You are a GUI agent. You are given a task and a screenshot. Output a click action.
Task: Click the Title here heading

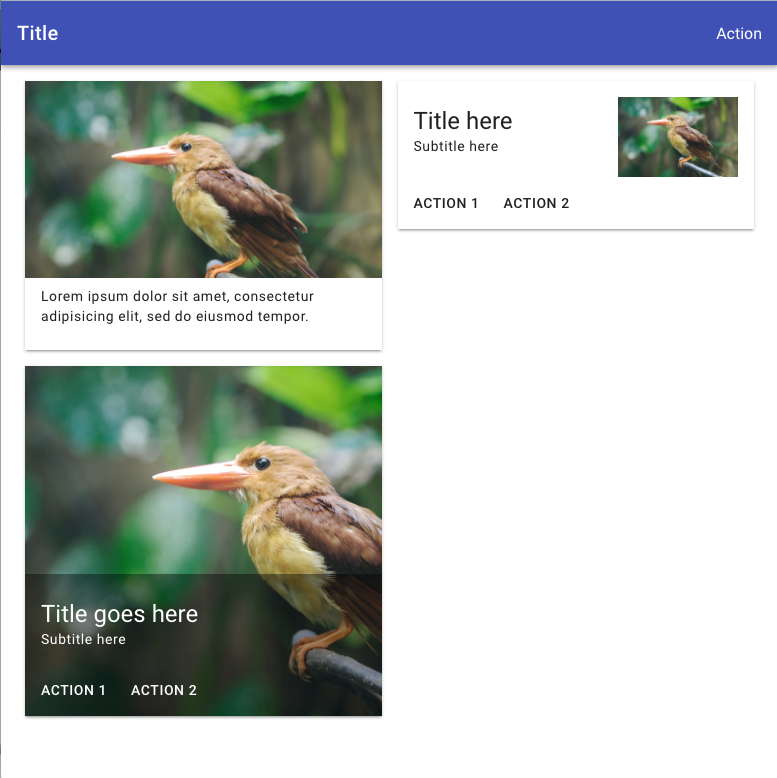[x=462, y=121]
